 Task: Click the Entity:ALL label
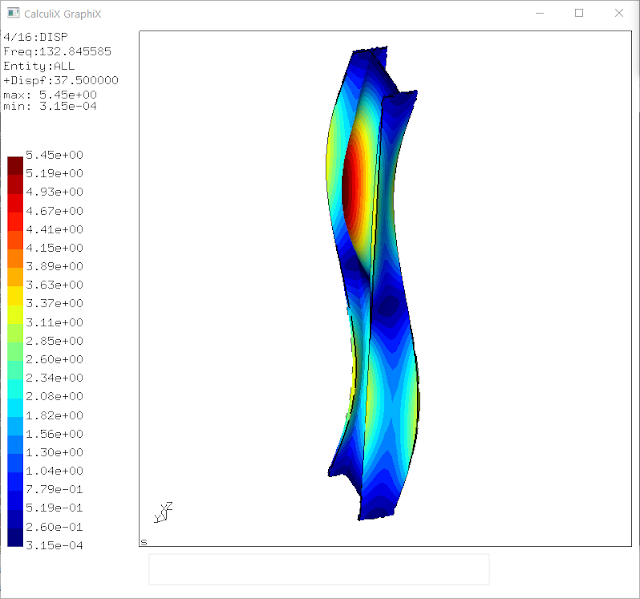39,66
